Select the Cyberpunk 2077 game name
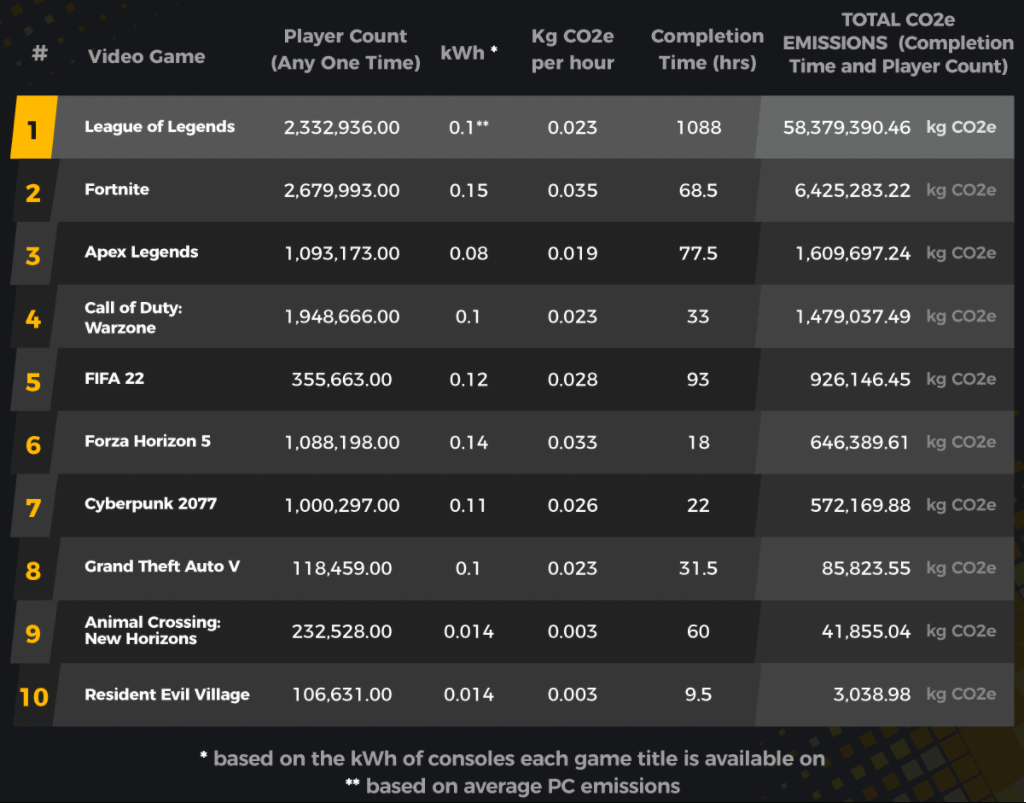 (150, 504)
